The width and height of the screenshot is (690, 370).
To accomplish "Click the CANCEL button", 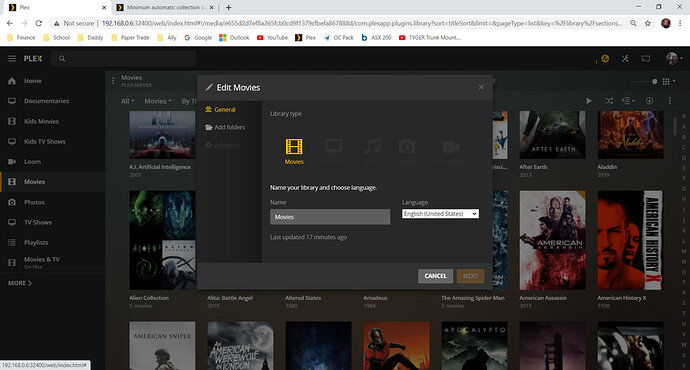I will click(x=435, y=276).
